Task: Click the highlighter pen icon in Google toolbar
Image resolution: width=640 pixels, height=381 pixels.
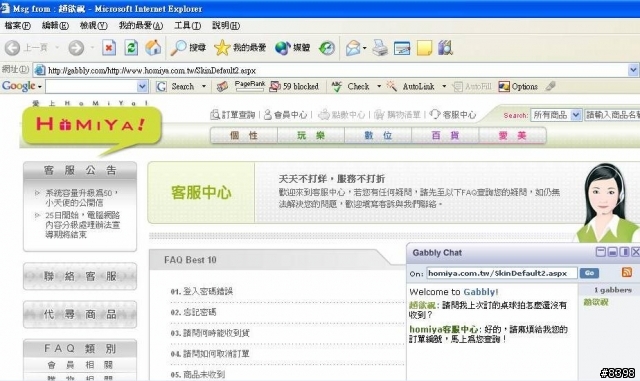Action: click(551, 86)
